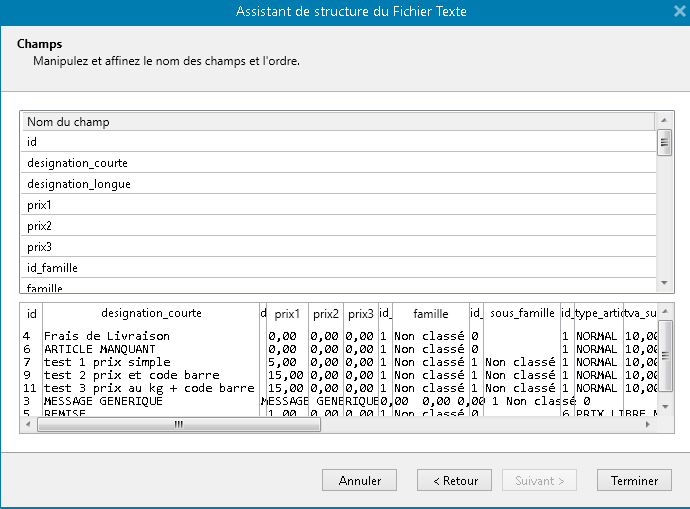Click the sous_famille preview column header
This screenshot has height=509, width=690.
521,313
